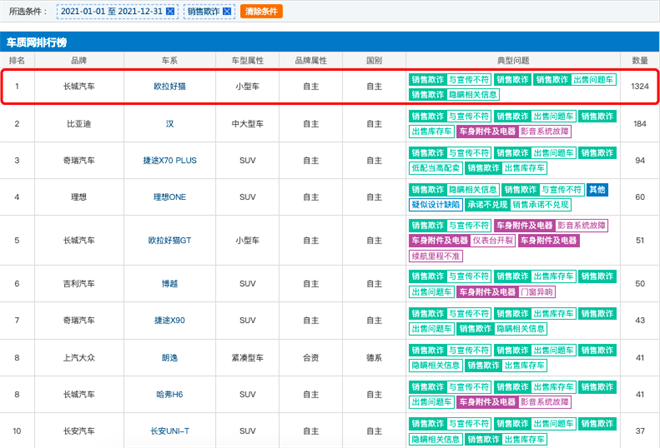Click the 门窗异响 tag in 博越 row
This screenshot has height=448, width=660.
(537, 292)
